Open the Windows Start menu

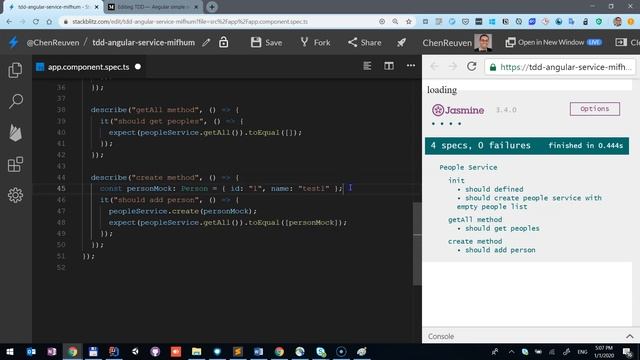click(x=10, y=351)
